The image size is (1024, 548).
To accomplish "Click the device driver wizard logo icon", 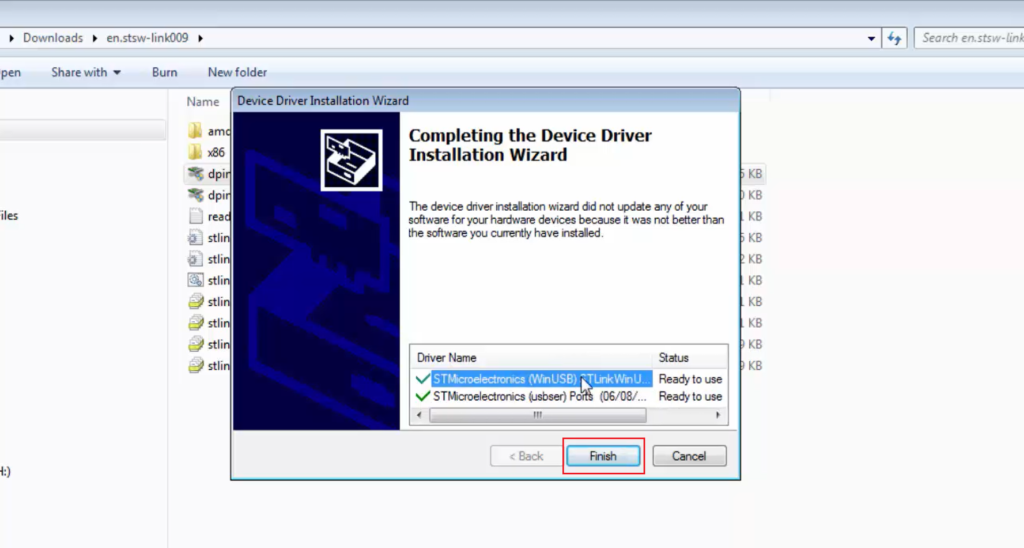I will 351,160.
